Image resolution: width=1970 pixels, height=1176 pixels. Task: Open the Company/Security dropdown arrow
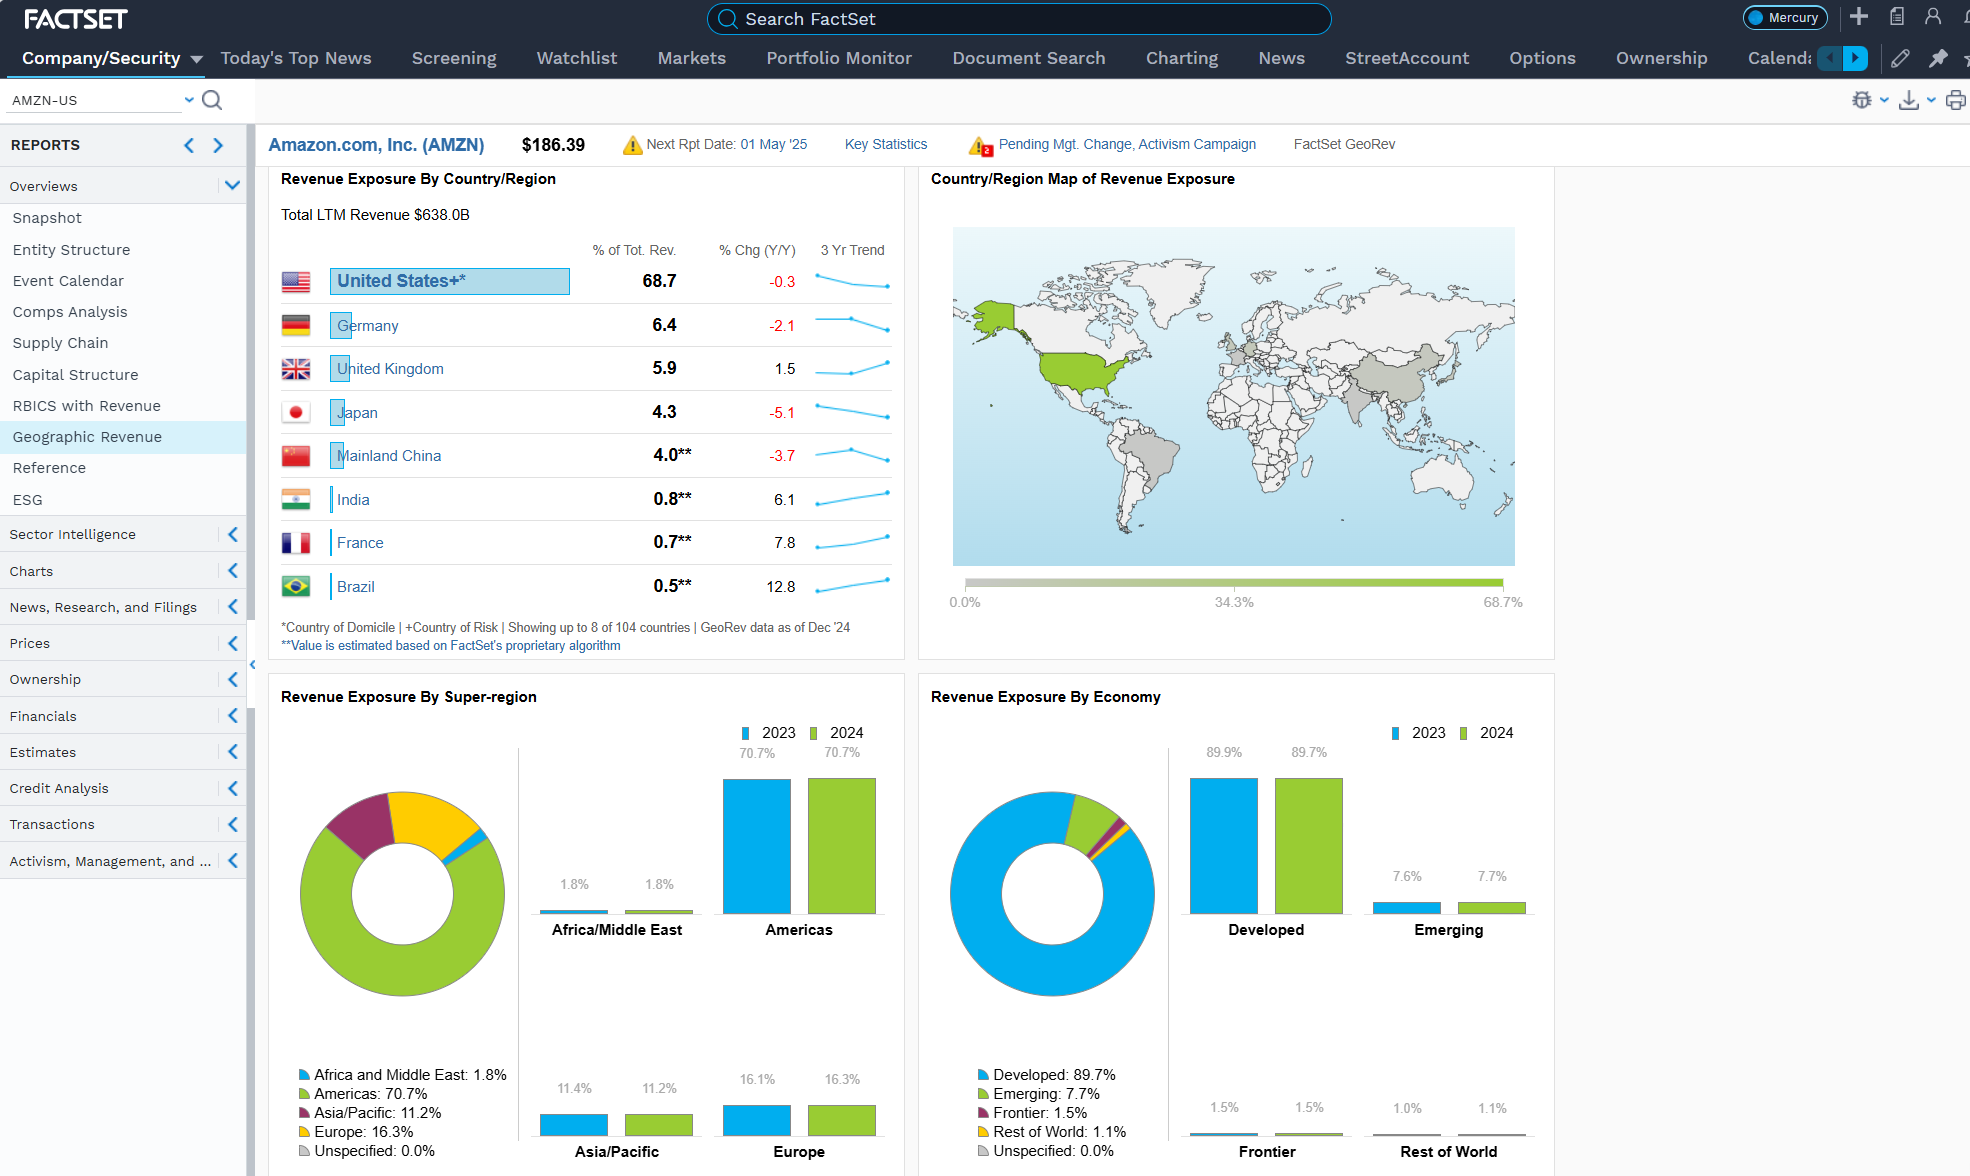point(197,59)
